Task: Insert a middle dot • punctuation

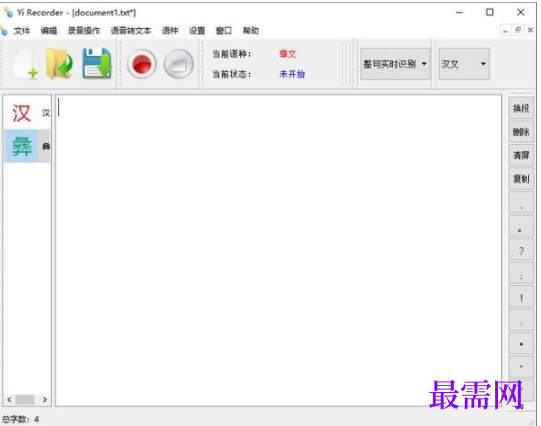Action: (x=521, y=344)
